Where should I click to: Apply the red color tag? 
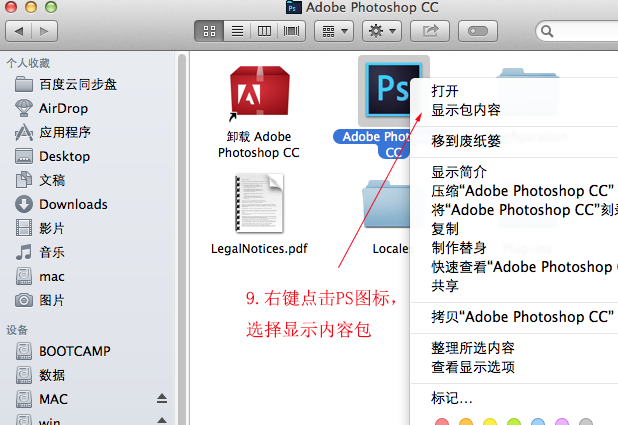point(442,422)
